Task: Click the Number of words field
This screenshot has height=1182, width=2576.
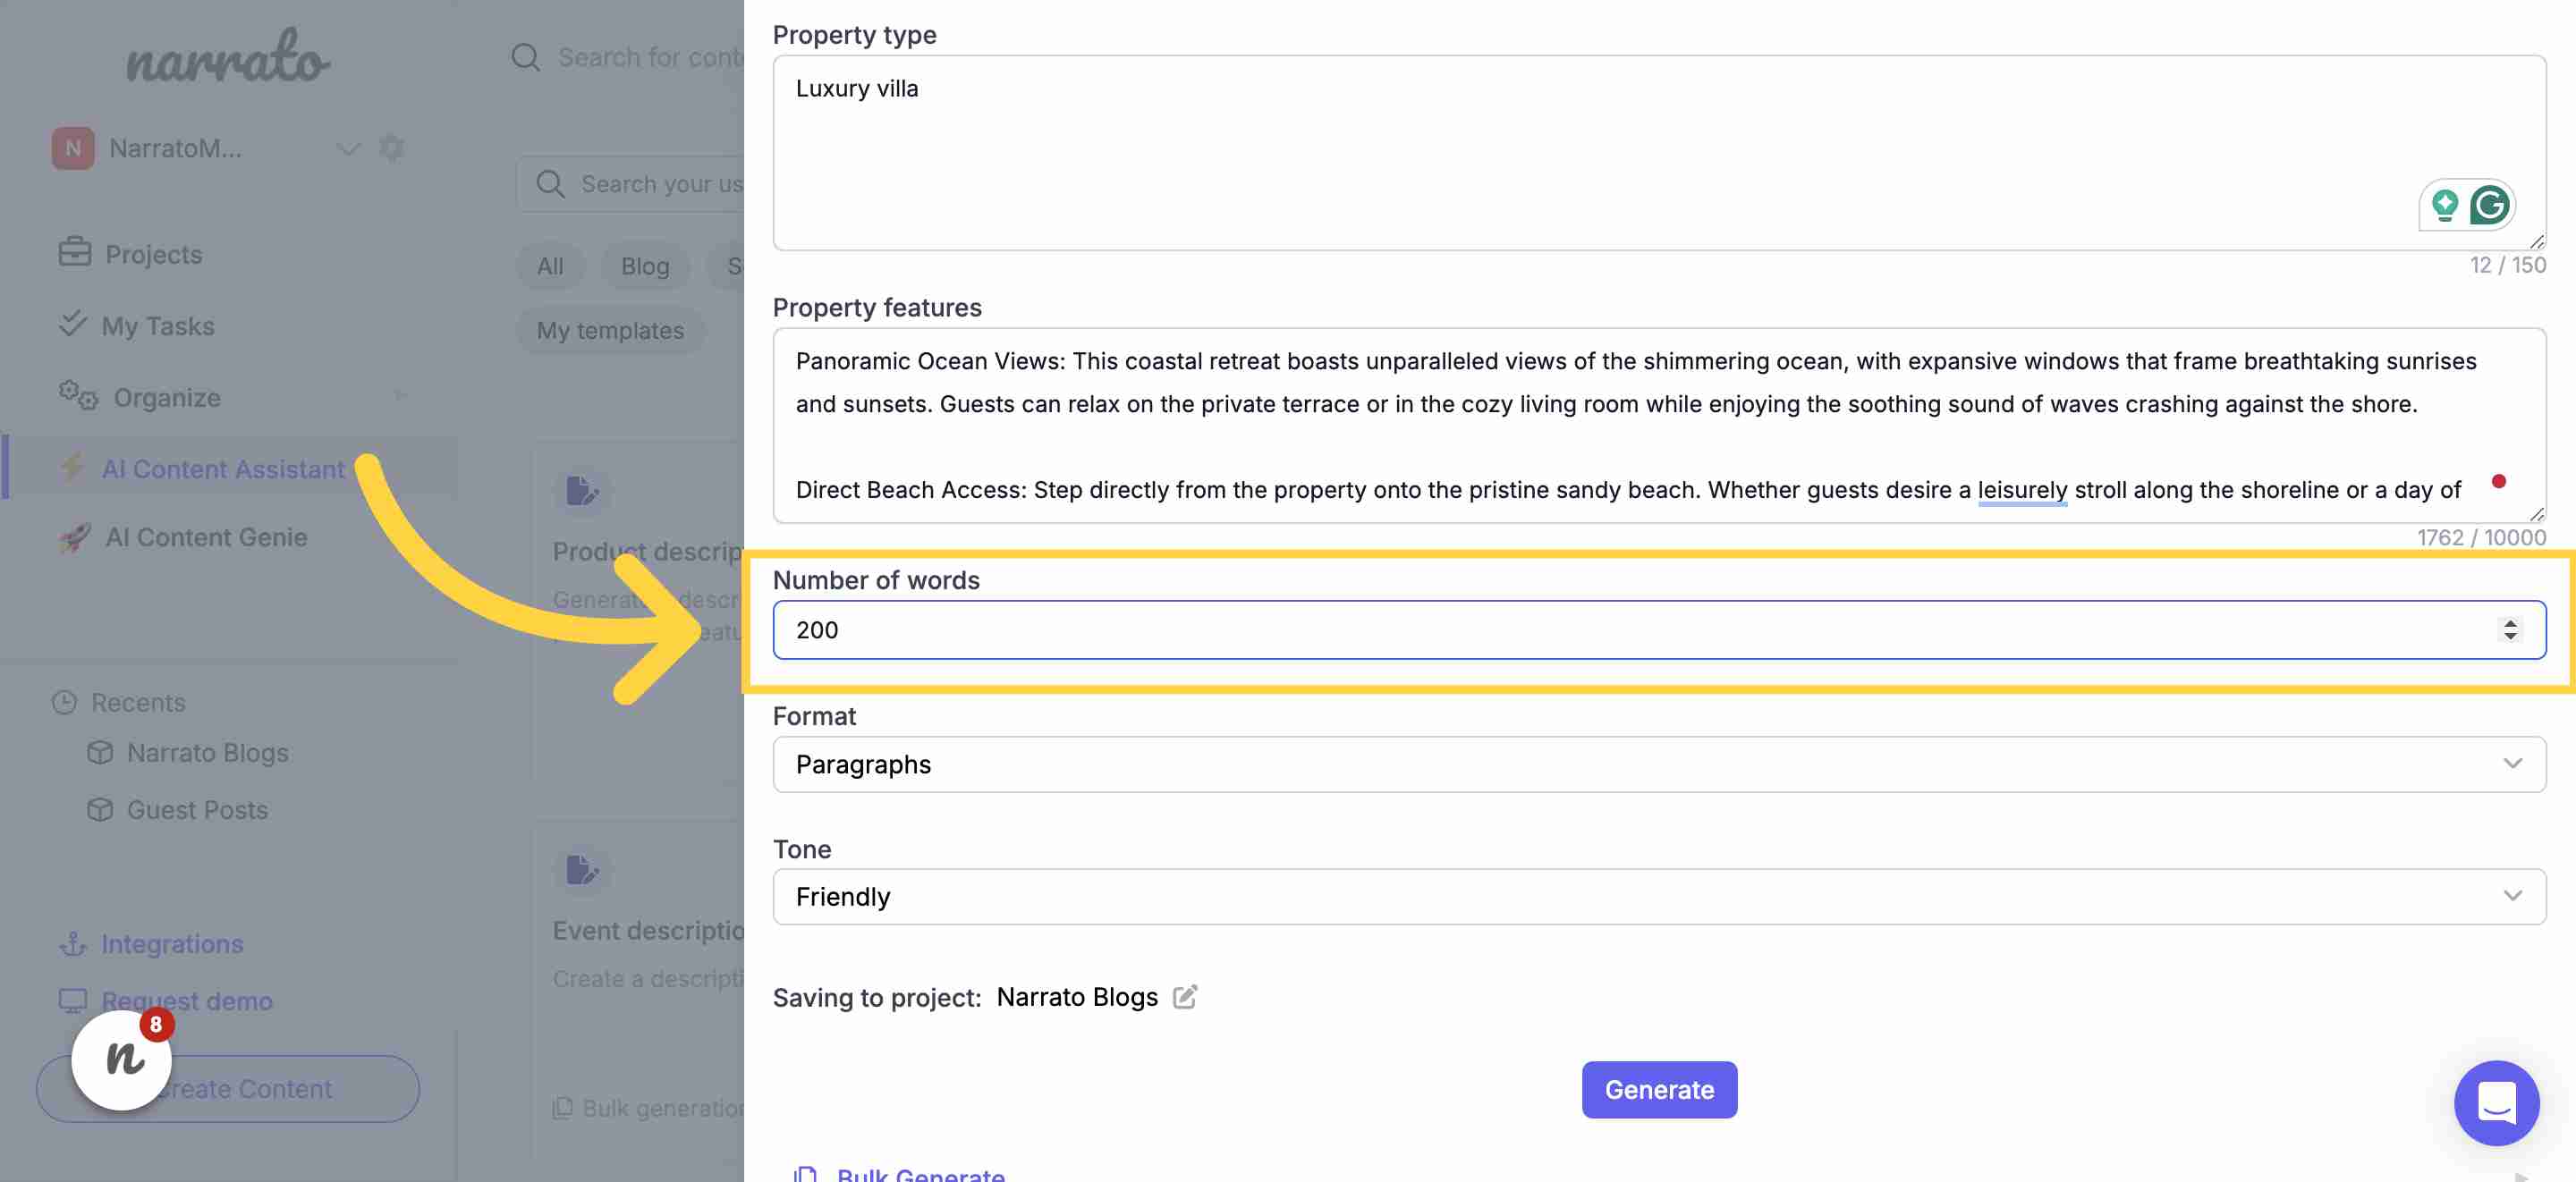Action: coord(1659,630)
